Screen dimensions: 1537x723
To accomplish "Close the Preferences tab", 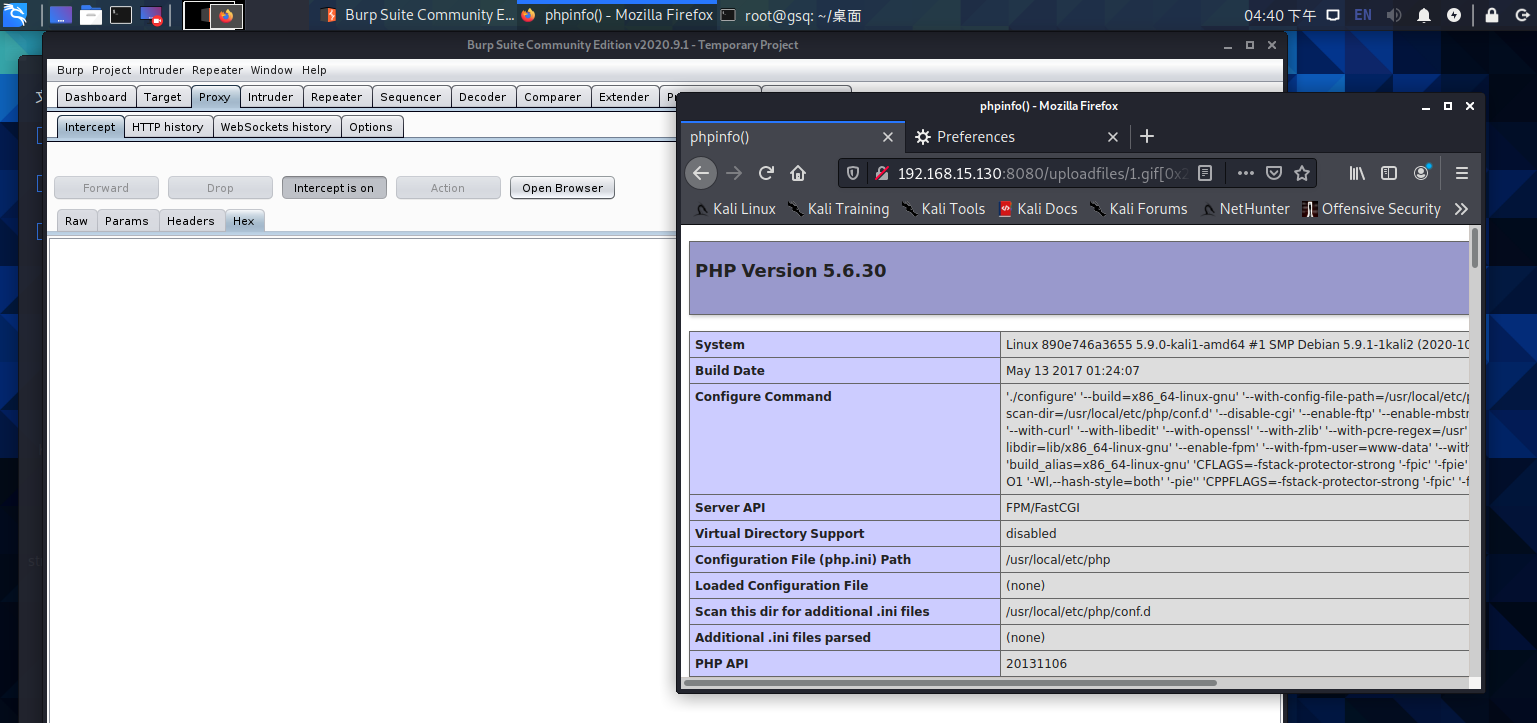I will (1113, 137).
